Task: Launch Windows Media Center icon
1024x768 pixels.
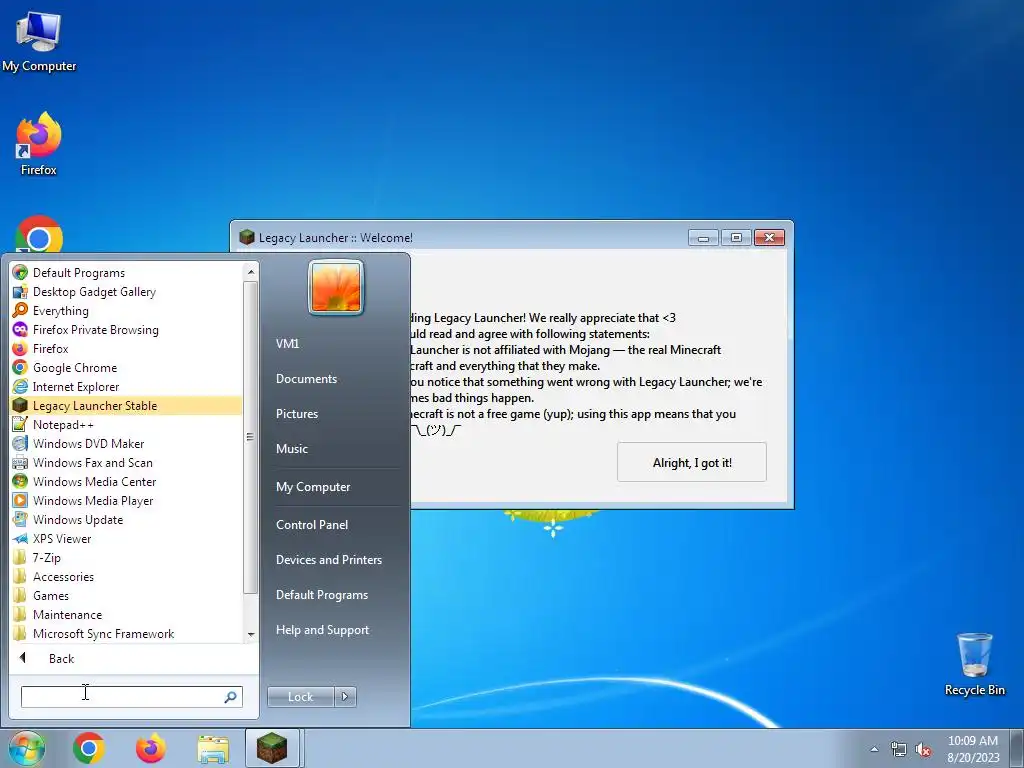Action: point(20,481)
